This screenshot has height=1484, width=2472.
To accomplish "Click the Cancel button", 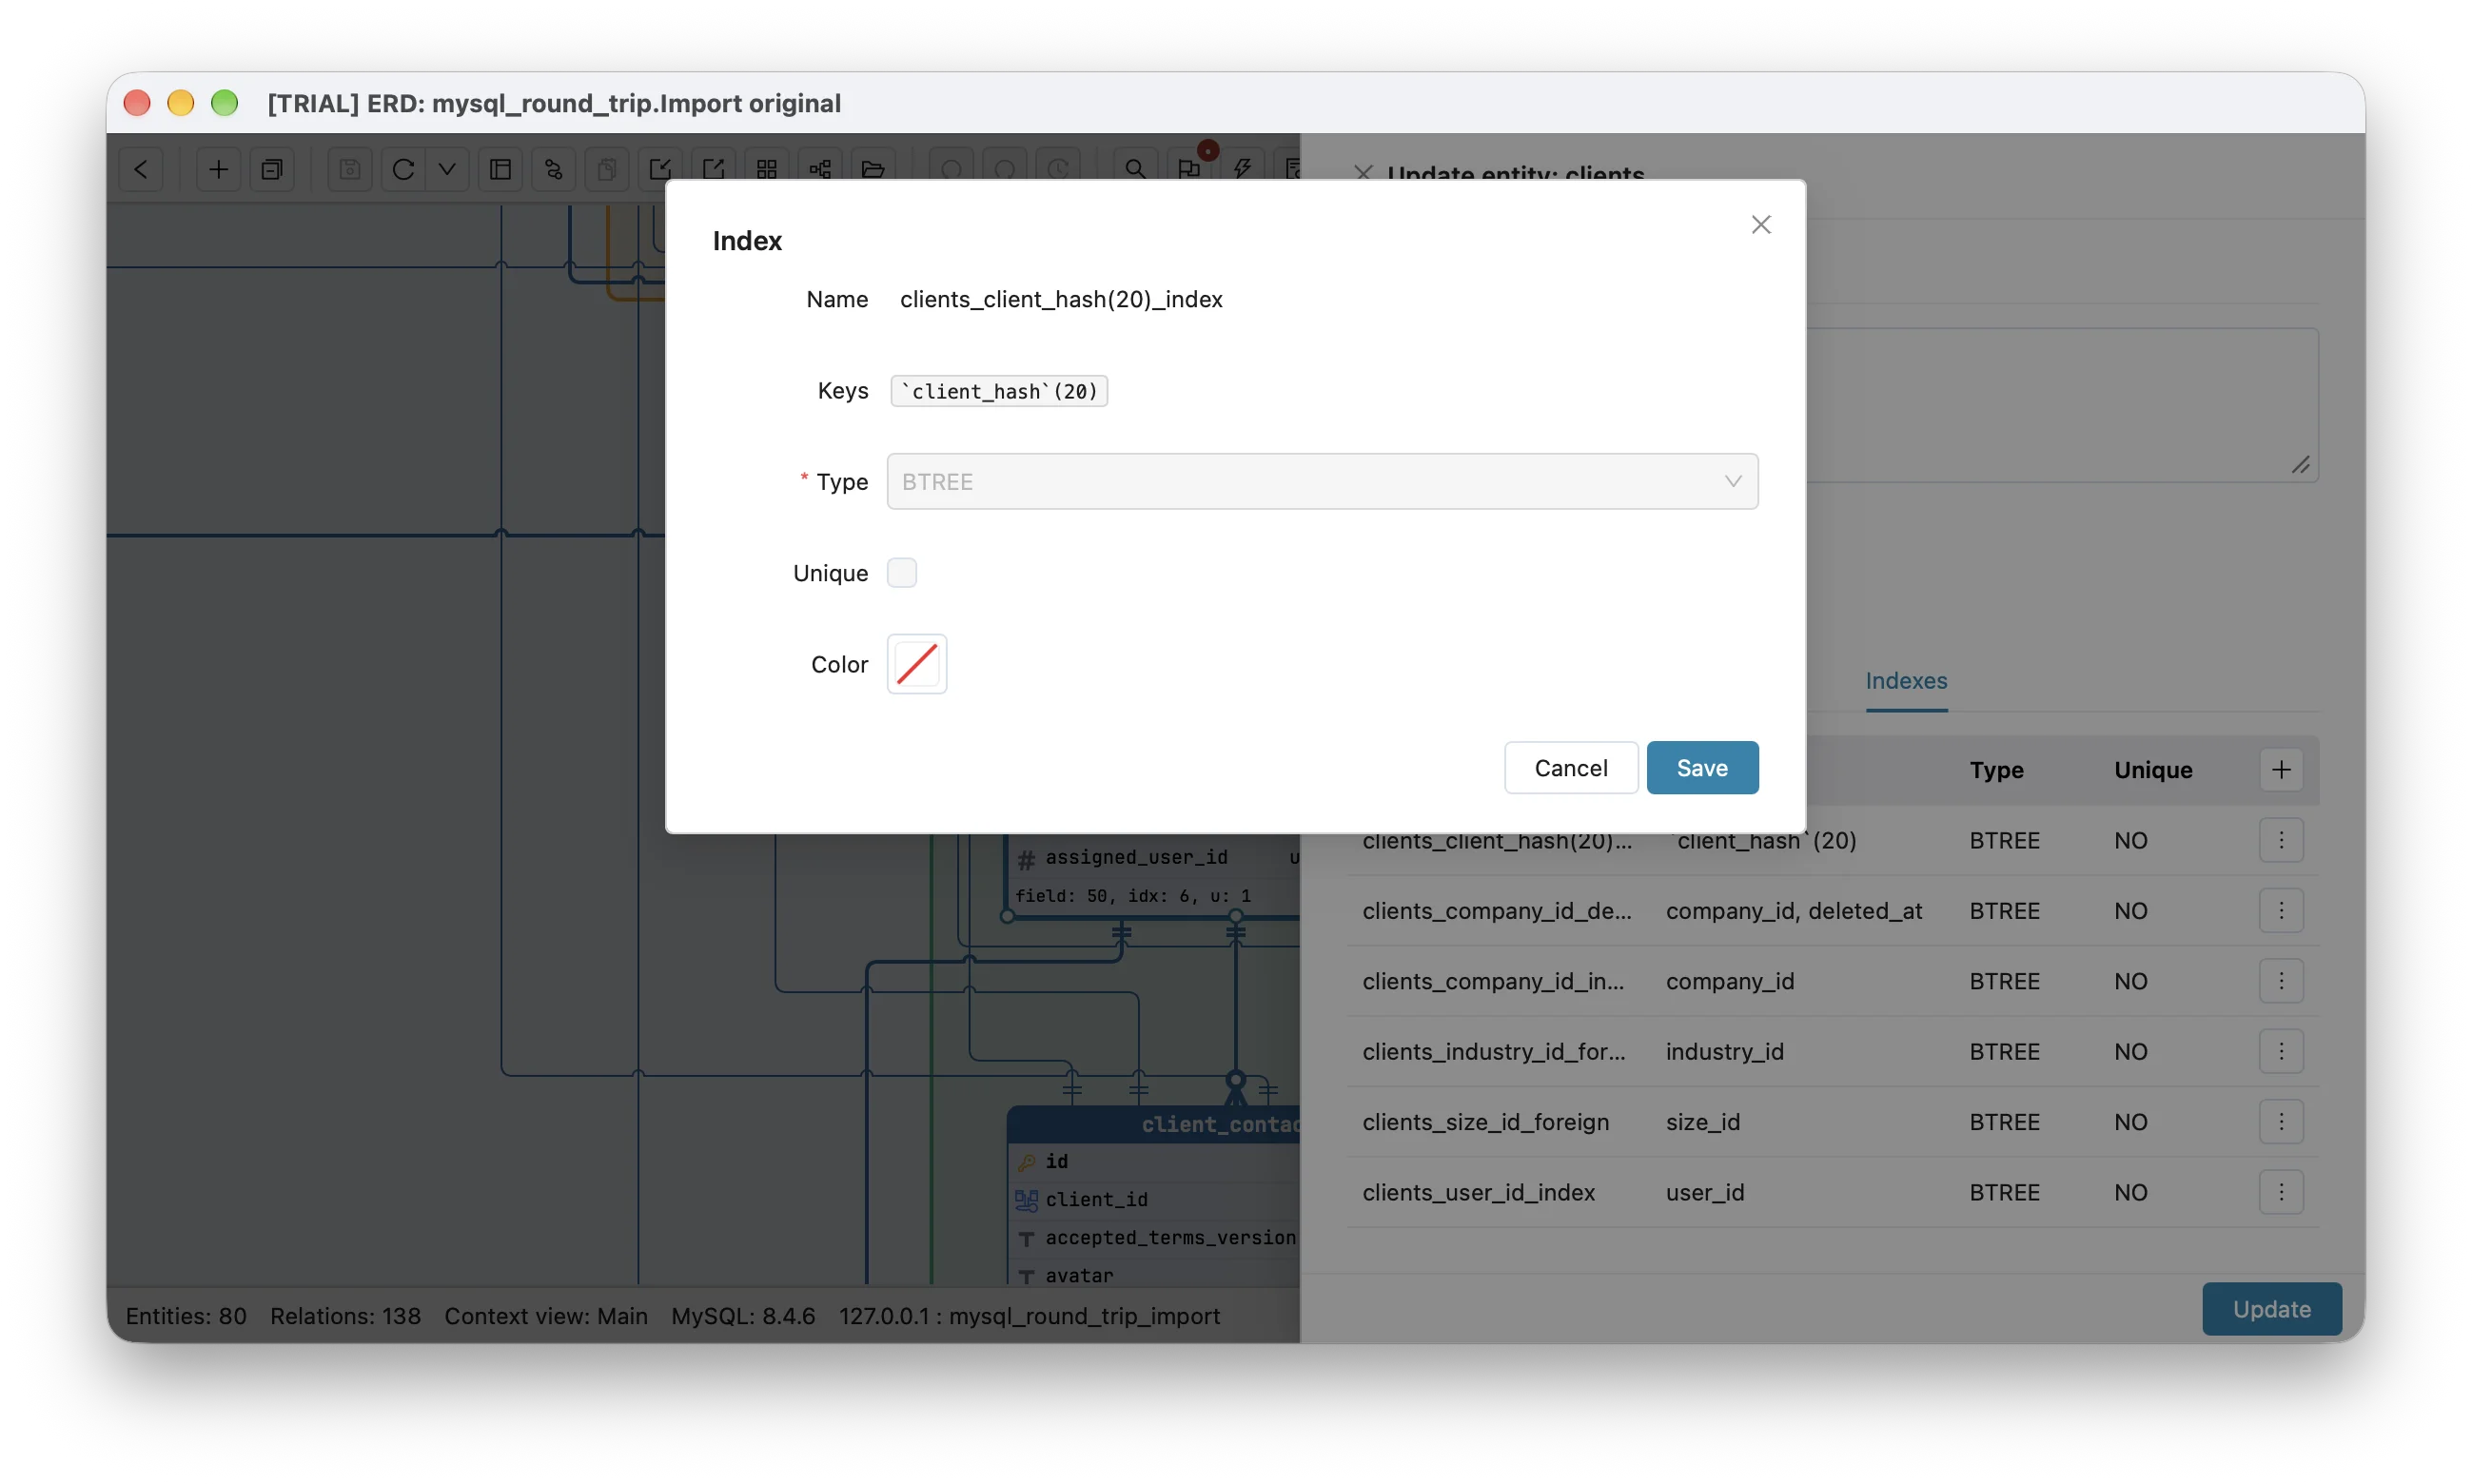I will [x=1570, y=767].
